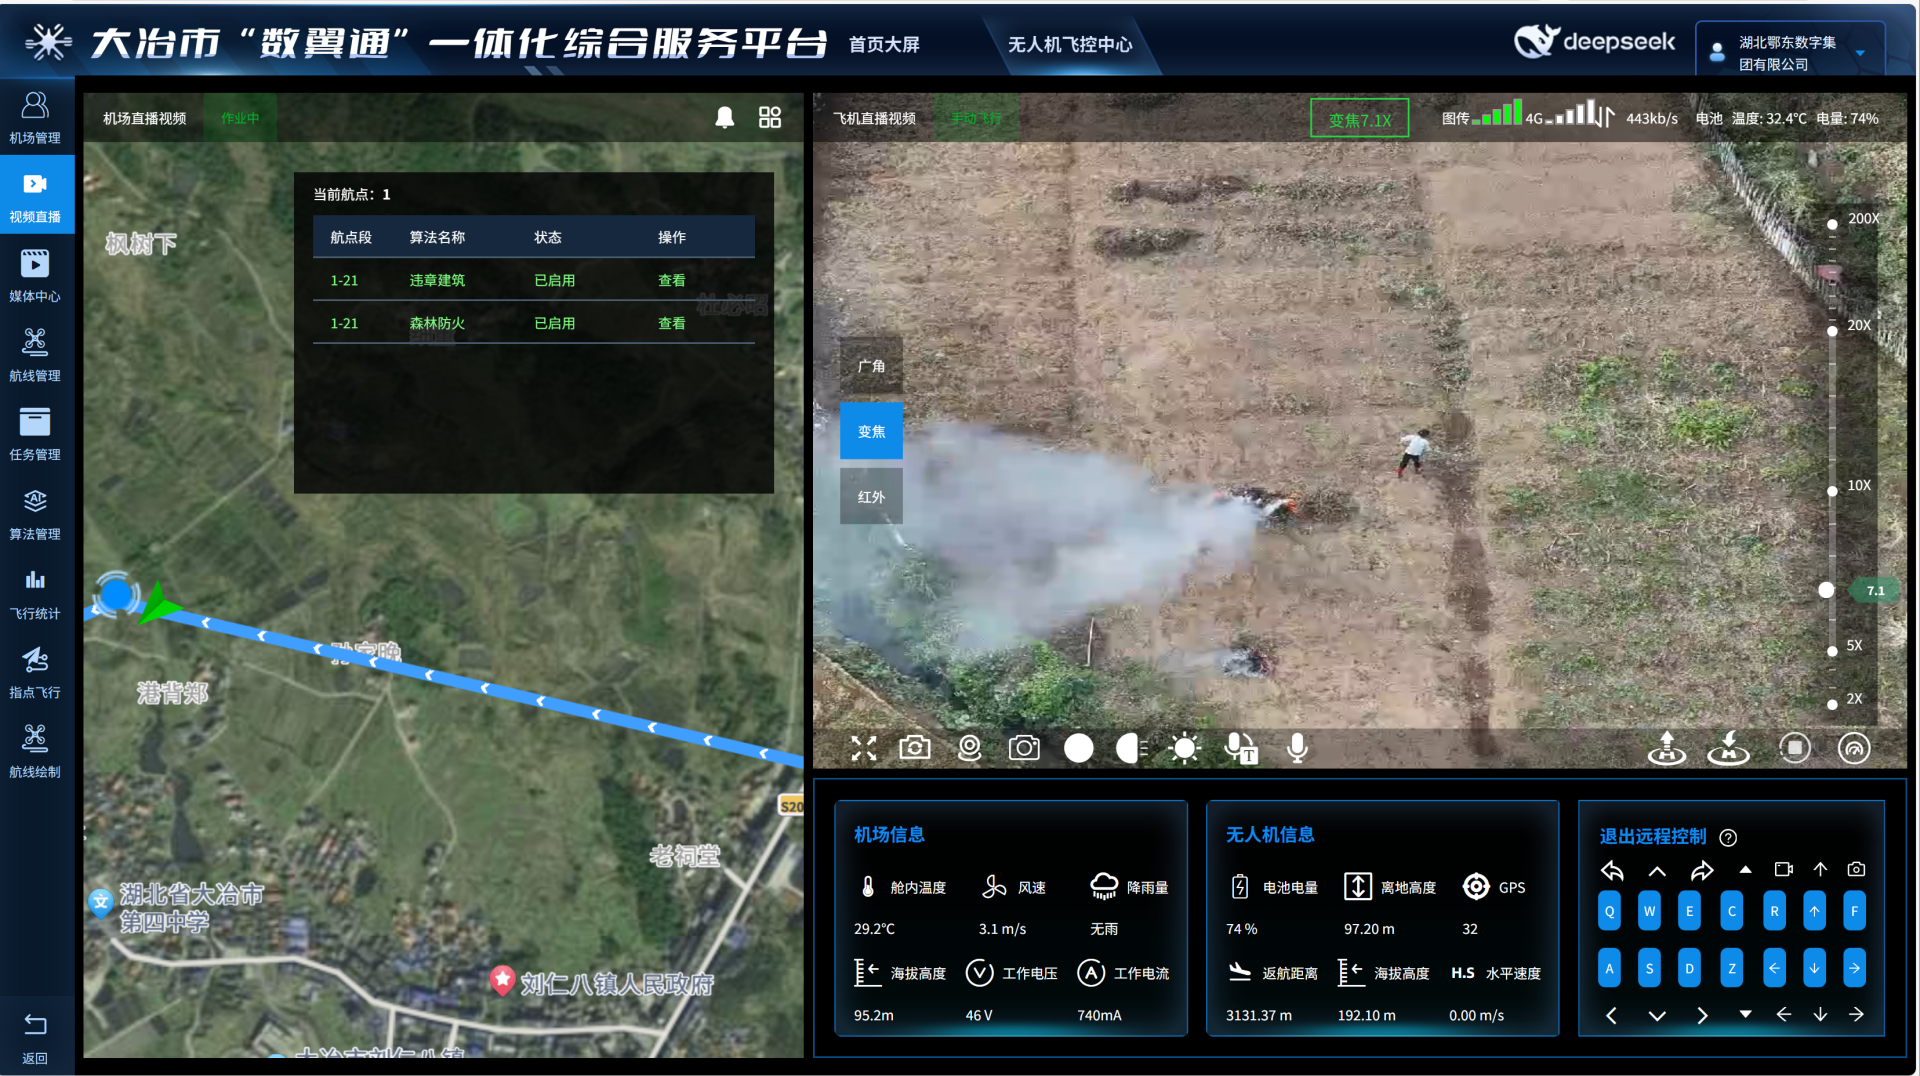Expand the 湖北鄂东数字集团 account dropdown
This screenshot has height=1076, width=1920.
(x=1860, y=53)
